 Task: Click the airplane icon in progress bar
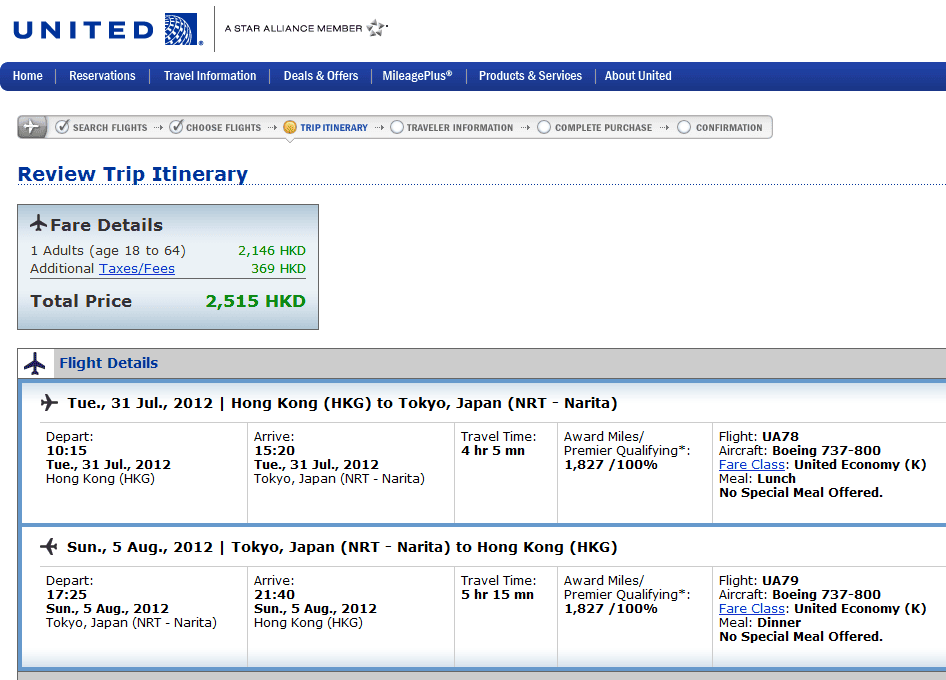[32, 127]
